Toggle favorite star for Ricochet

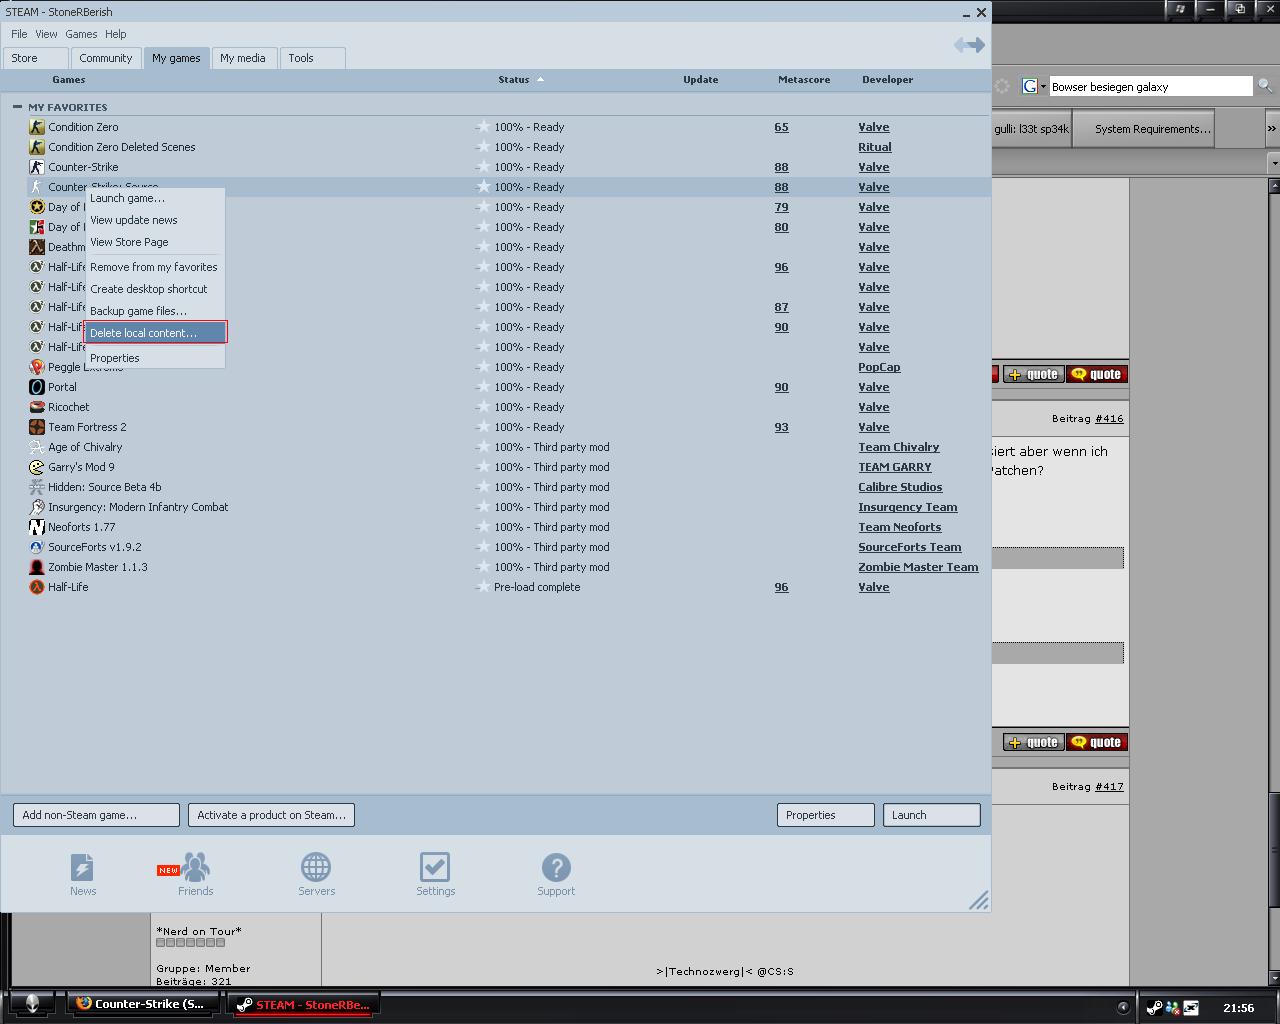click(483, 407)
